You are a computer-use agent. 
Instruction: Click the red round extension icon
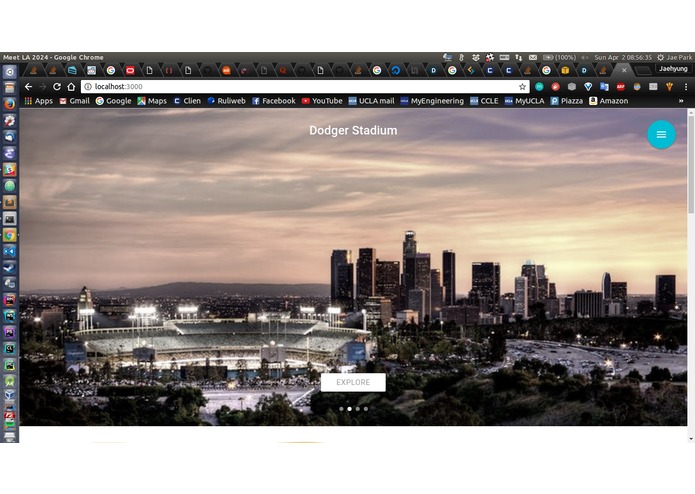point(555,87)
